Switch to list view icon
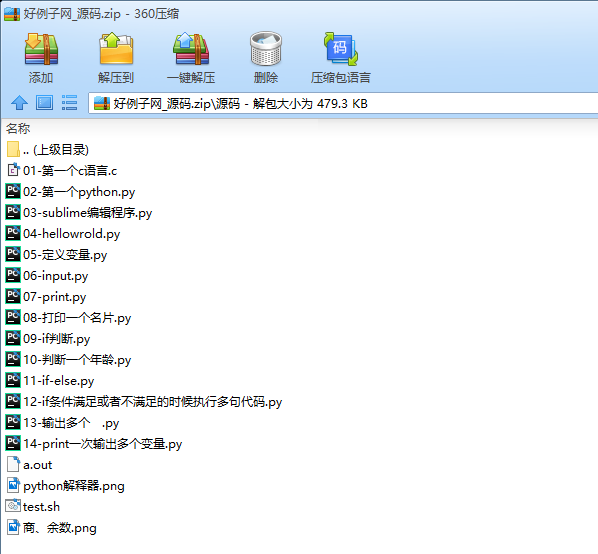The image size is (598, 554). (69, 103)
